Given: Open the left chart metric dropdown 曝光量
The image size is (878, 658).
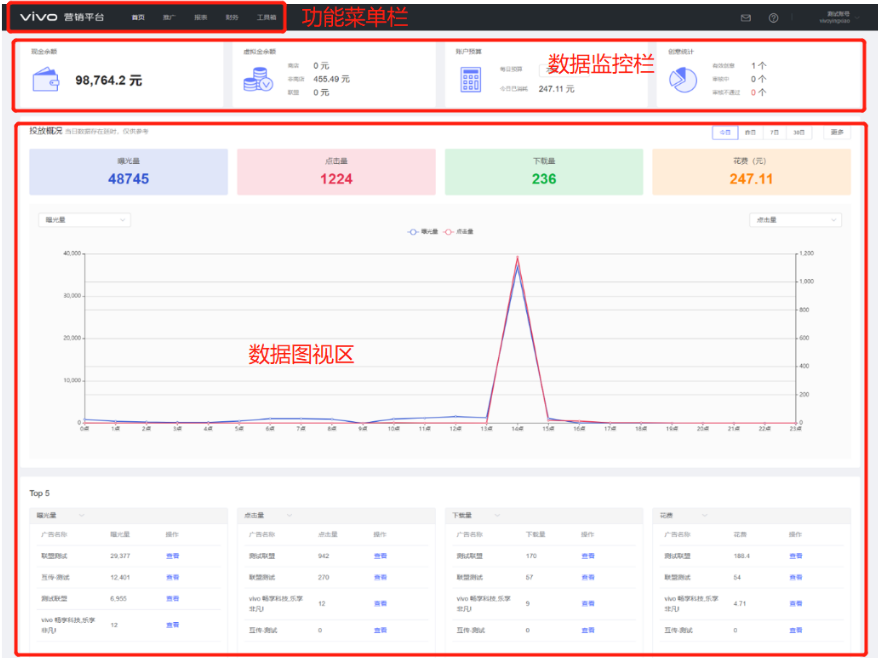Looking at the screenshot, I should tap(83, 219).
